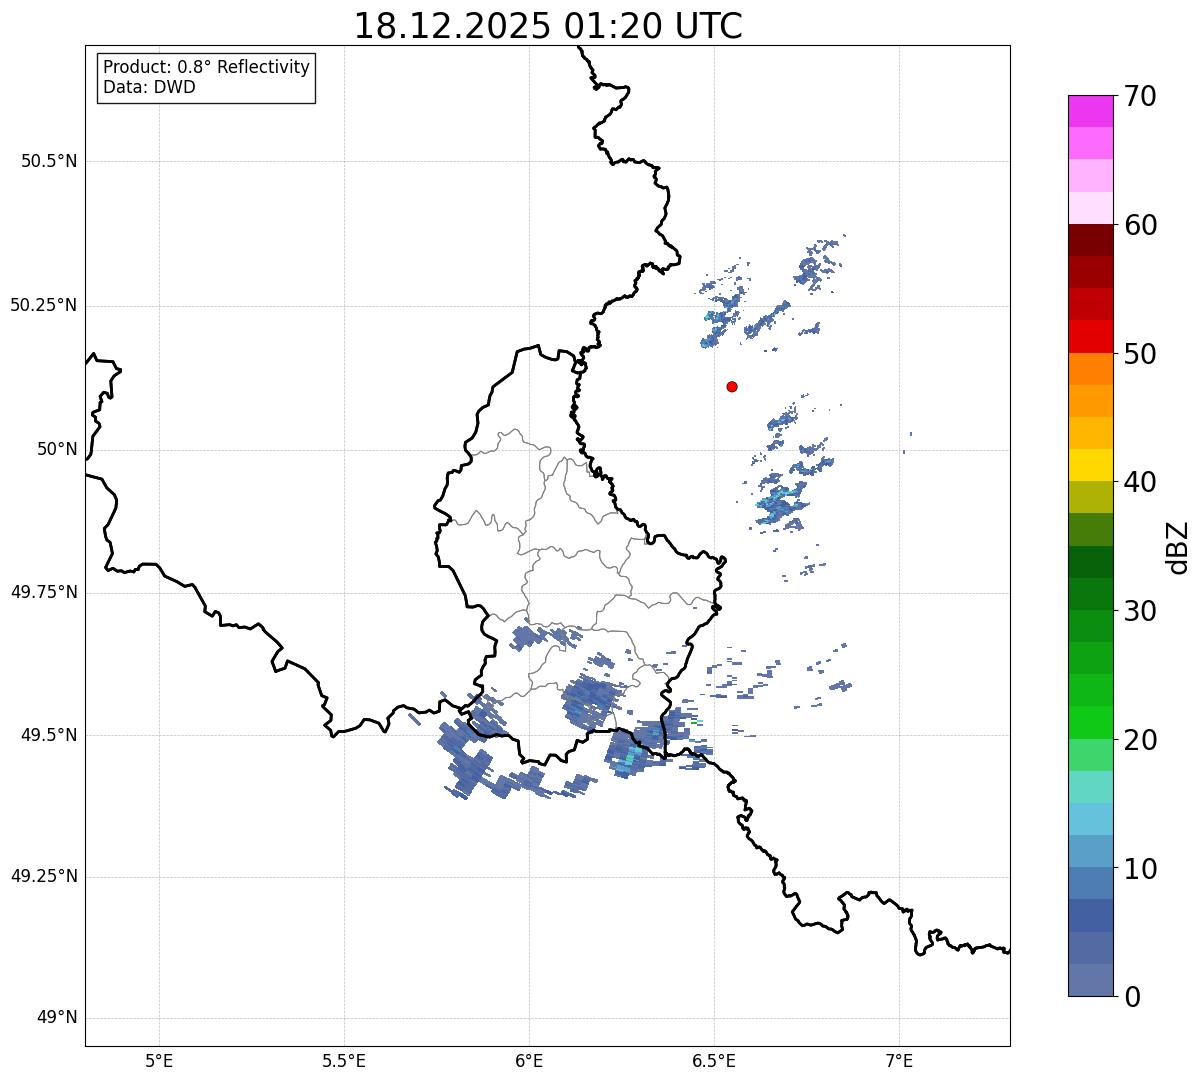The height and width of the screenshot is (1081, 1202).
Task: Click the colorbar tick label '10'
Action: (x=1139, y=869)
